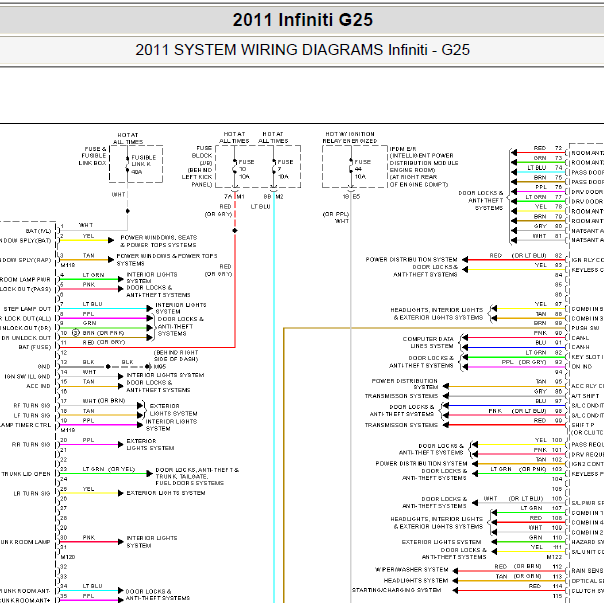Click 'INTERIOR LIGHTS SYSTEM' at the pin 30 PNK wire
604x603 pixels.
pos(152,541)
